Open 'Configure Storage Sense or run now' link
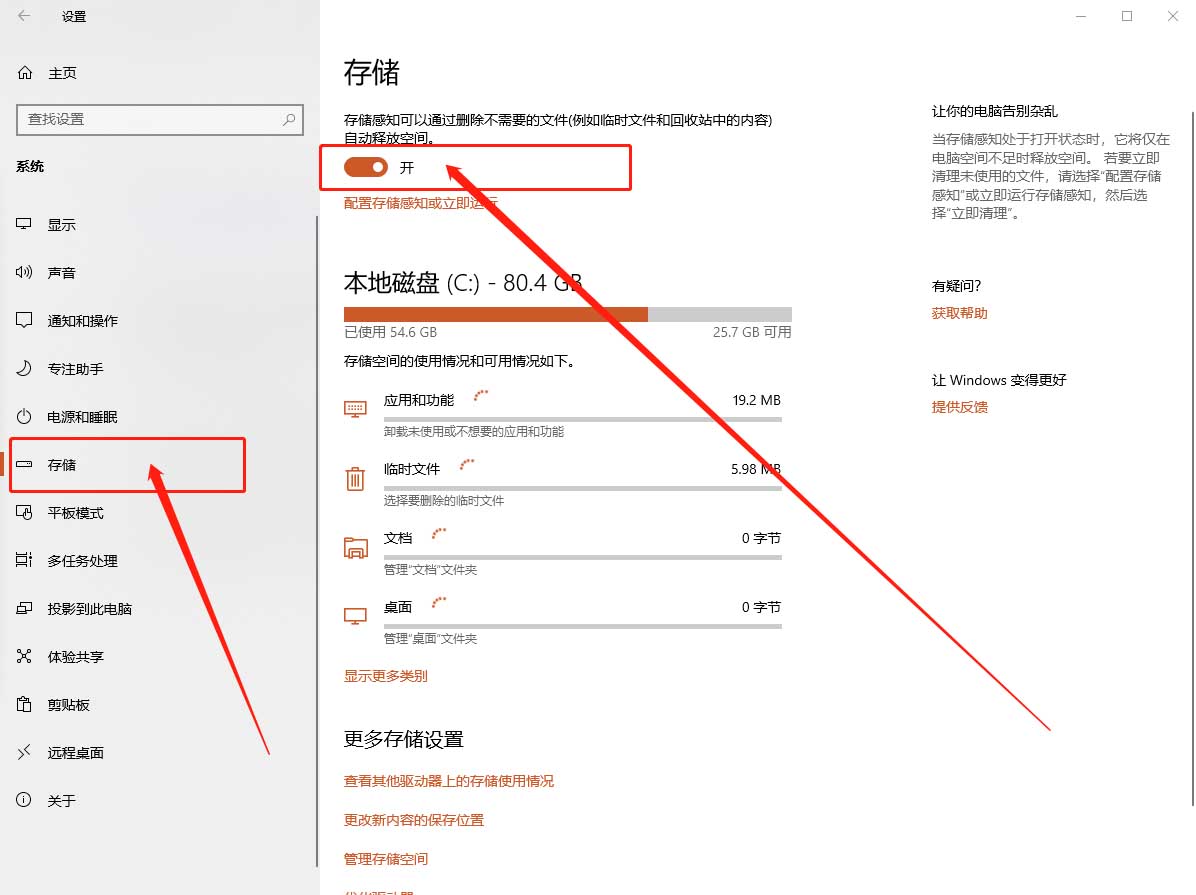Screen dimensions: 1196x895 click(x=420, y=203)
